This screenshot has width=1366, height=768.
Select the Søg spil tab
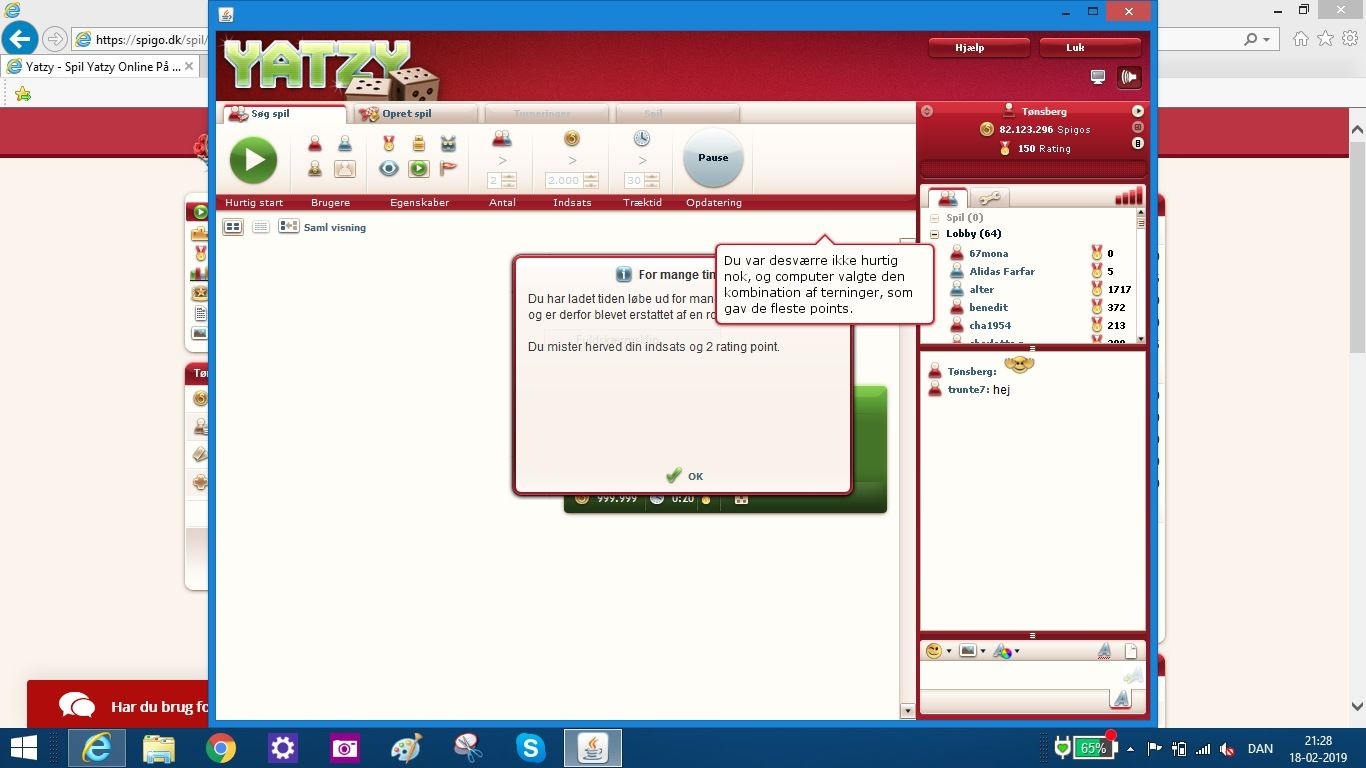[x=283, y=114]
